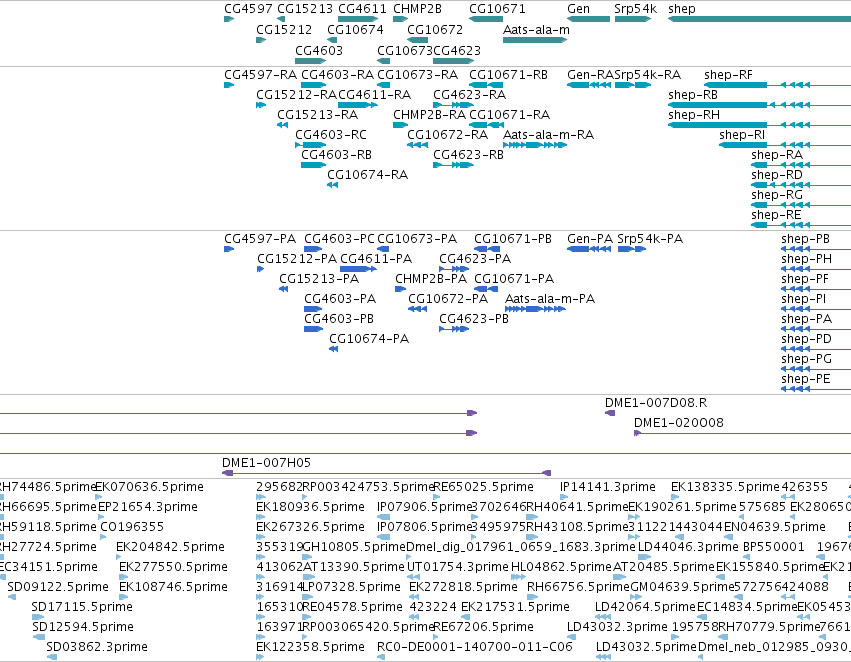Select the CG4597 gene glyph
Image resolution: width=851 pixels, height=662 pixels.
tap(228, 20)
